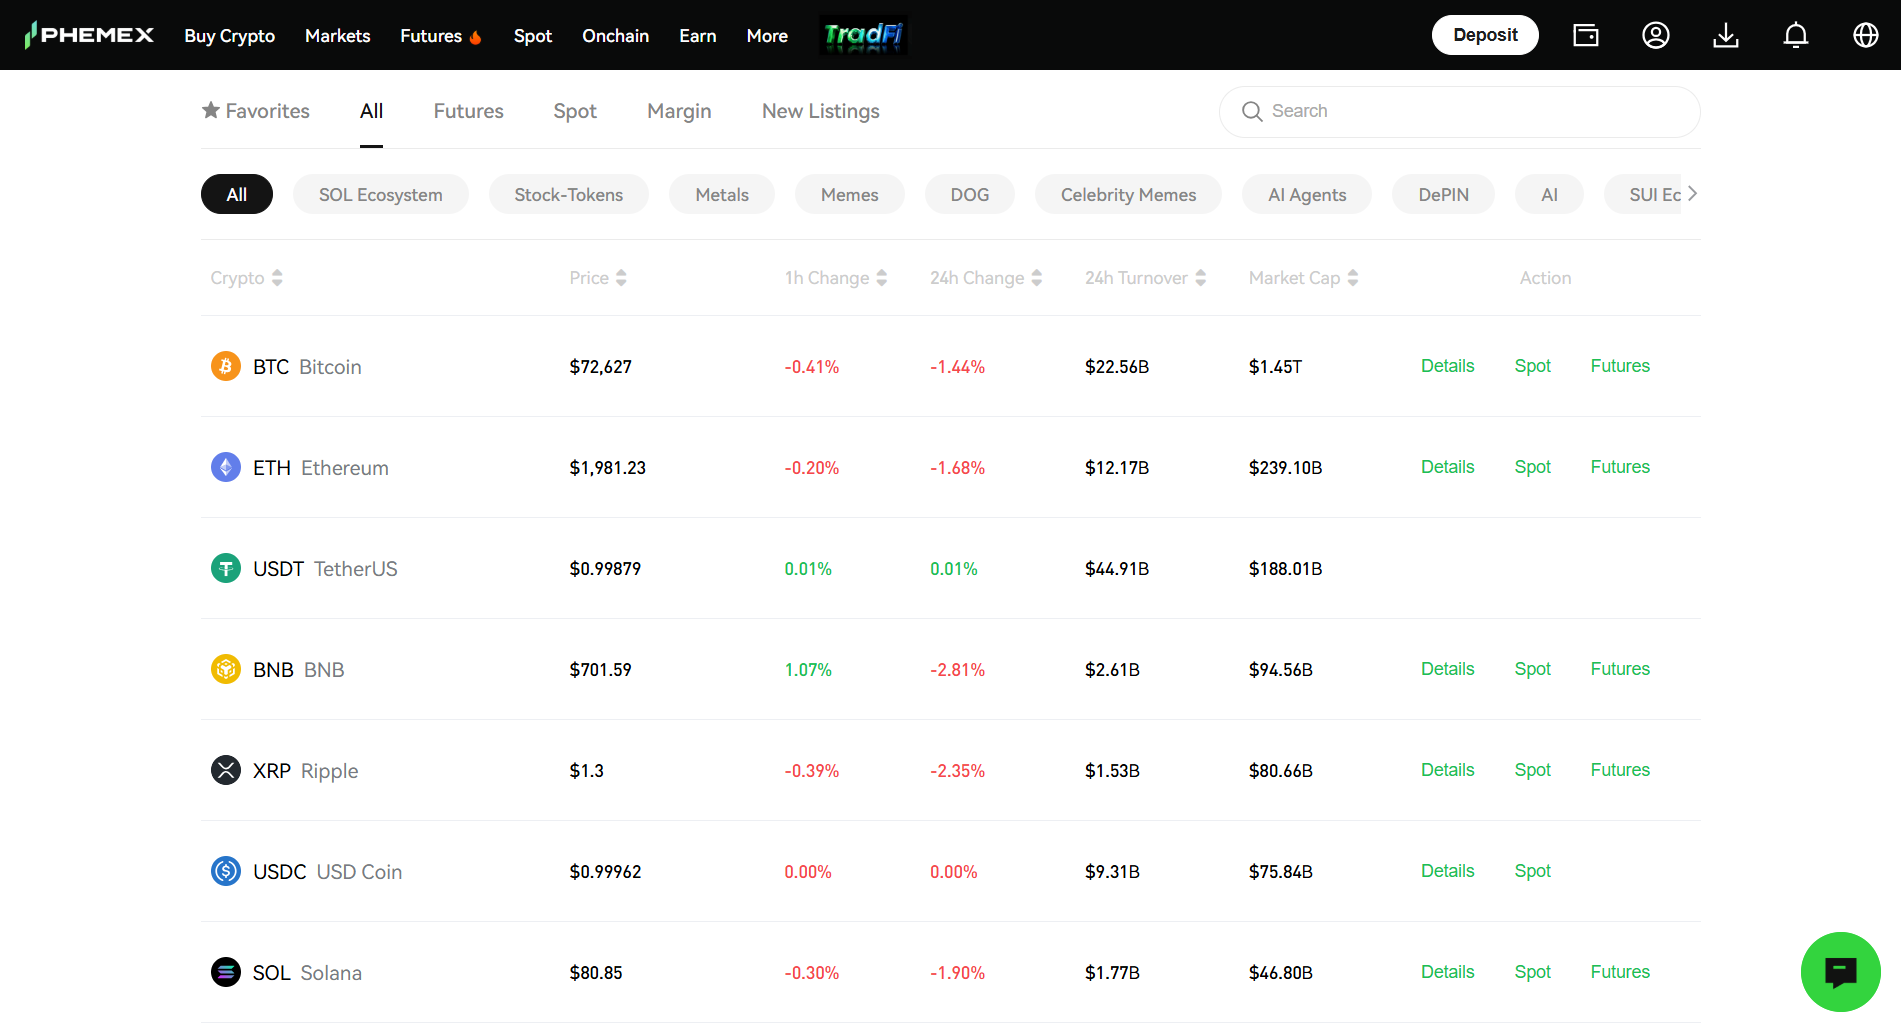Switch to the Spot markets tab
This screenshot has width=1901, height=1030.
pyautogui.click(x=575, y=111)
